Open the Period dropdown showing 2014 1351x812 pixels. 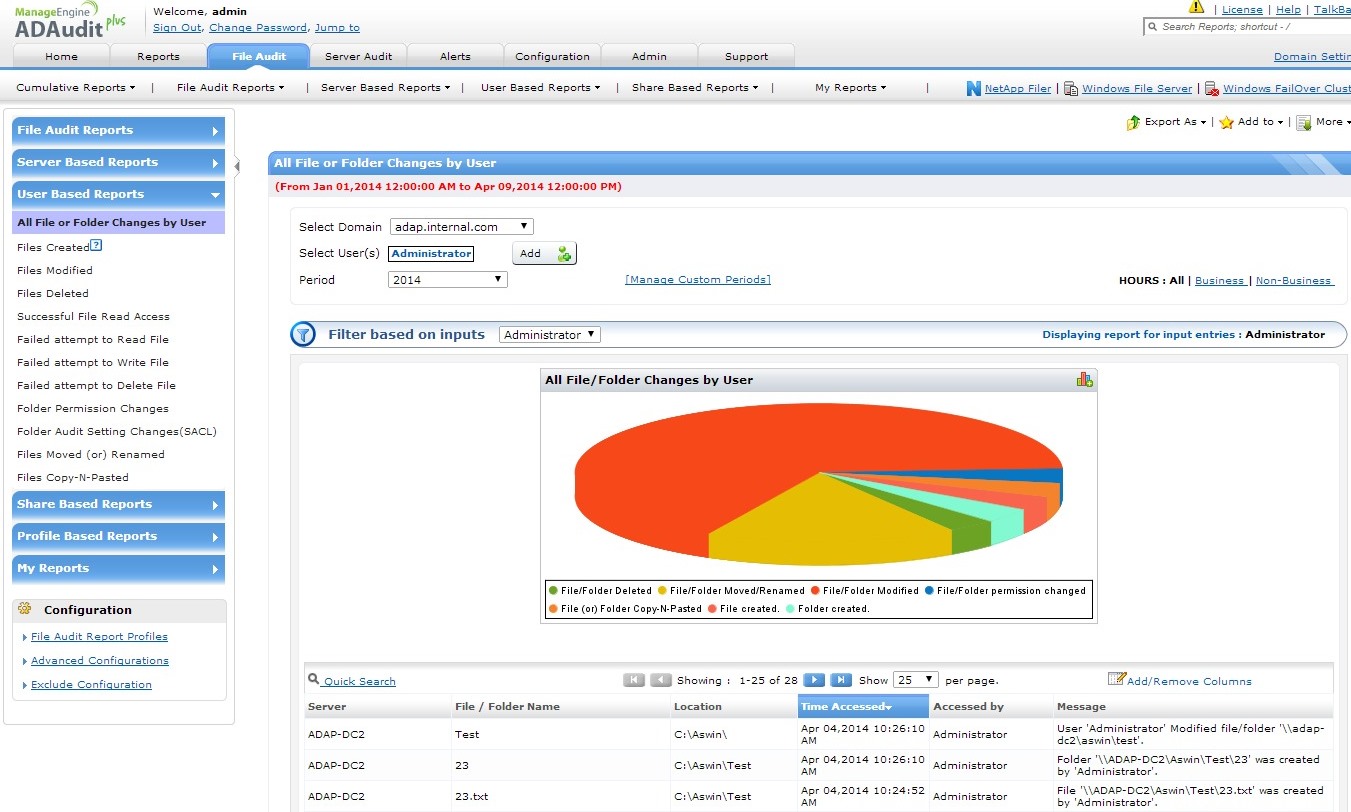447,280
